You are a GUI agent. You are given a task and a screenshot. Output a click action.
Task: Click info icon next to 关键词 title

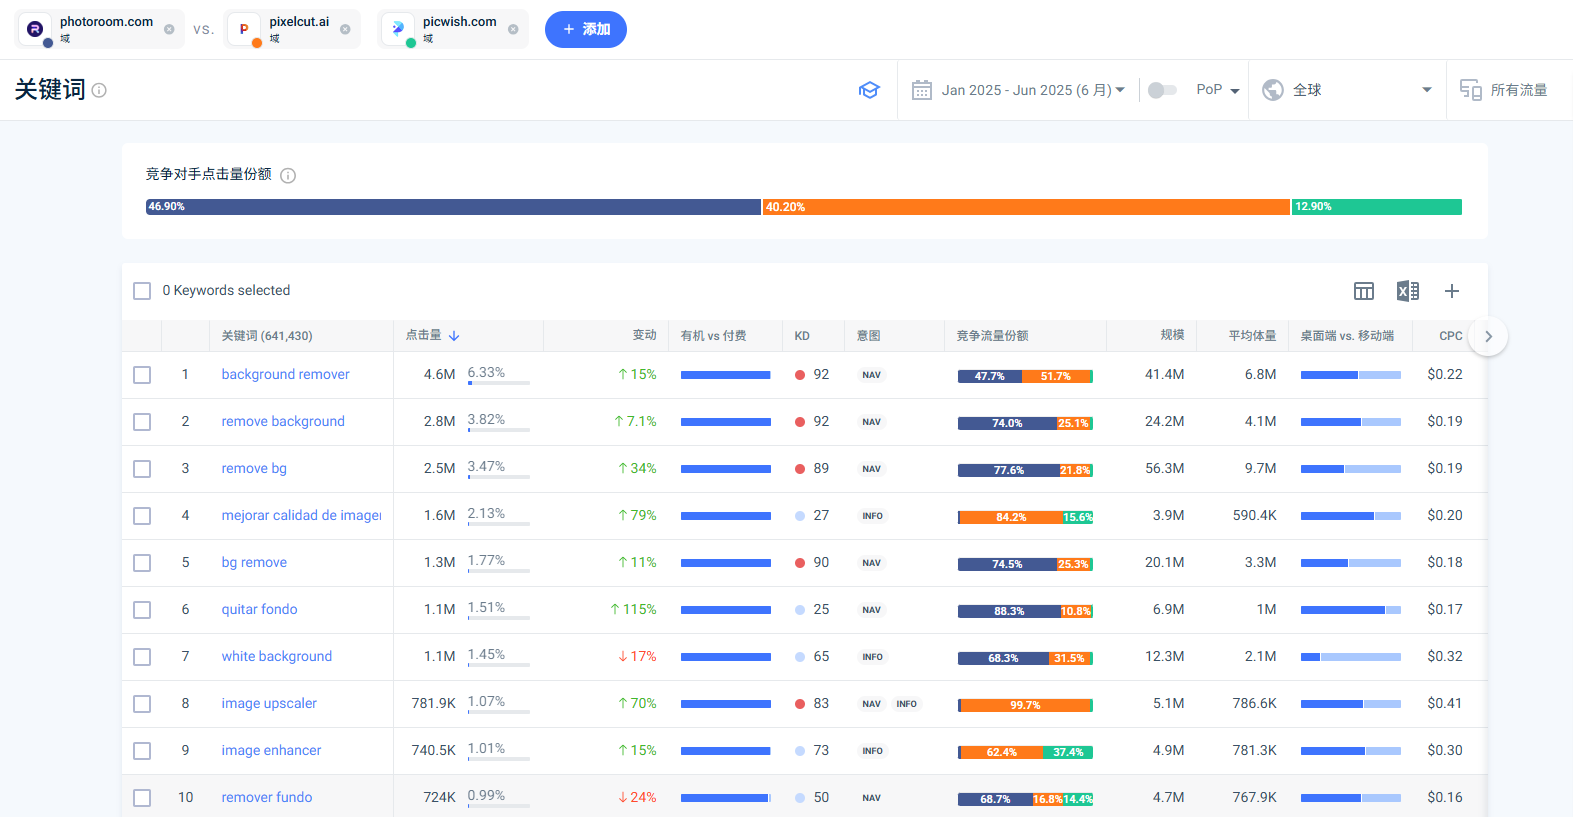click(x=99, y=90)
